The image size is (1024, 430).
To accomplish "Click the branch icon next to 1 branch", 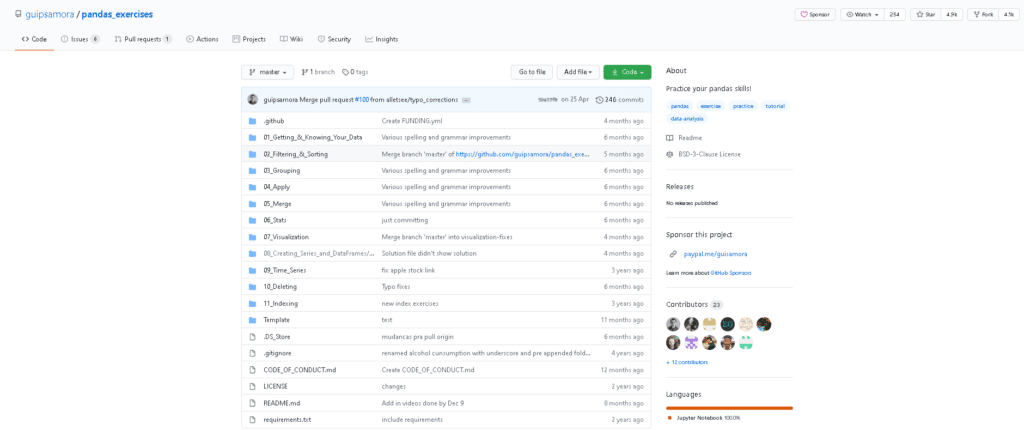I will point(304,72).
